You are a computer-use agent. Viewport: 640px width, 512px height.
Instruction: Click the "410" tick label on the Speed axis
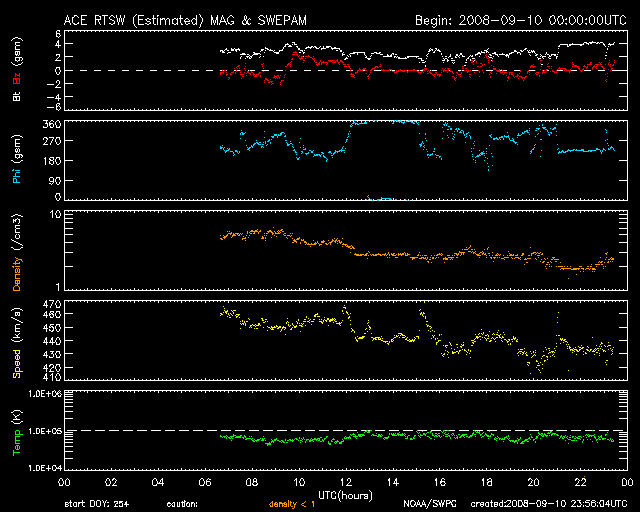pos(52,377)
